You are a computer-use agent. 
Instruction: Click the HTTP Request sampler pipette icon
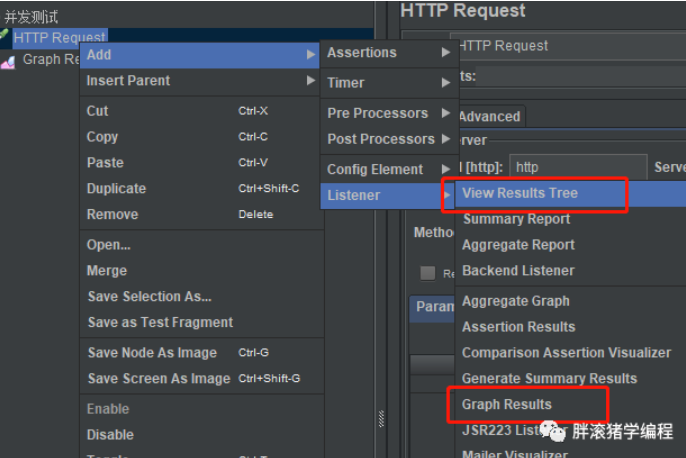5,36
